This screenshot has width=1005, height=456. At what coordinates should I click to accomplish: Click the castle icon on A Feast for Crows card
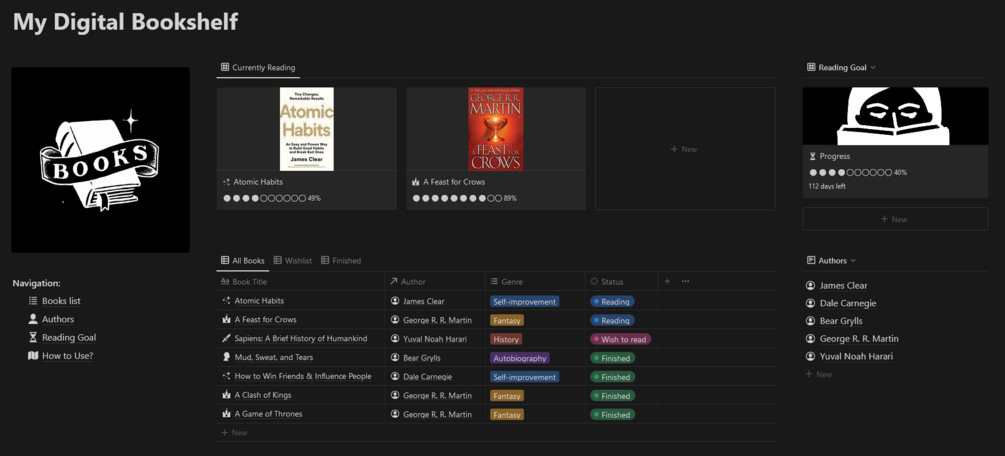pos(415,182)
